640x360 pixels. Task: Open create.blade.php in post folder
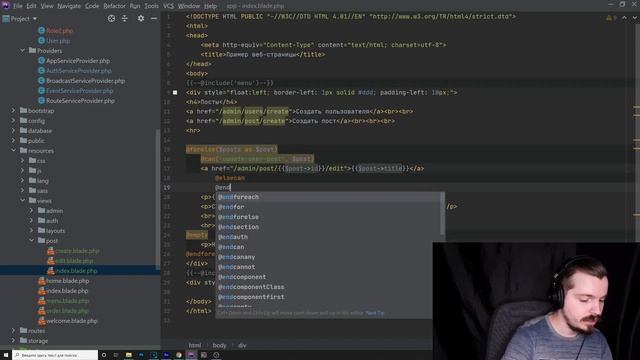77,251
